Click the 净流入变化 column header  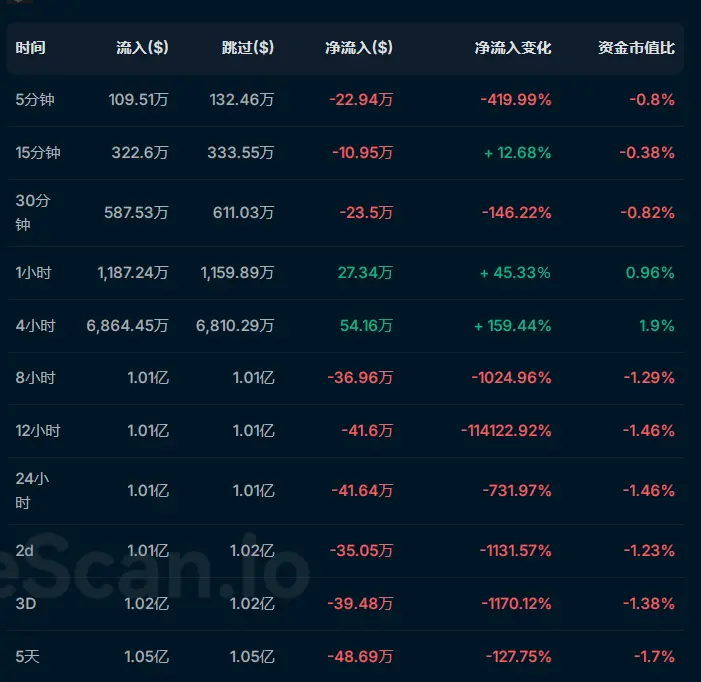pos(513,47)
